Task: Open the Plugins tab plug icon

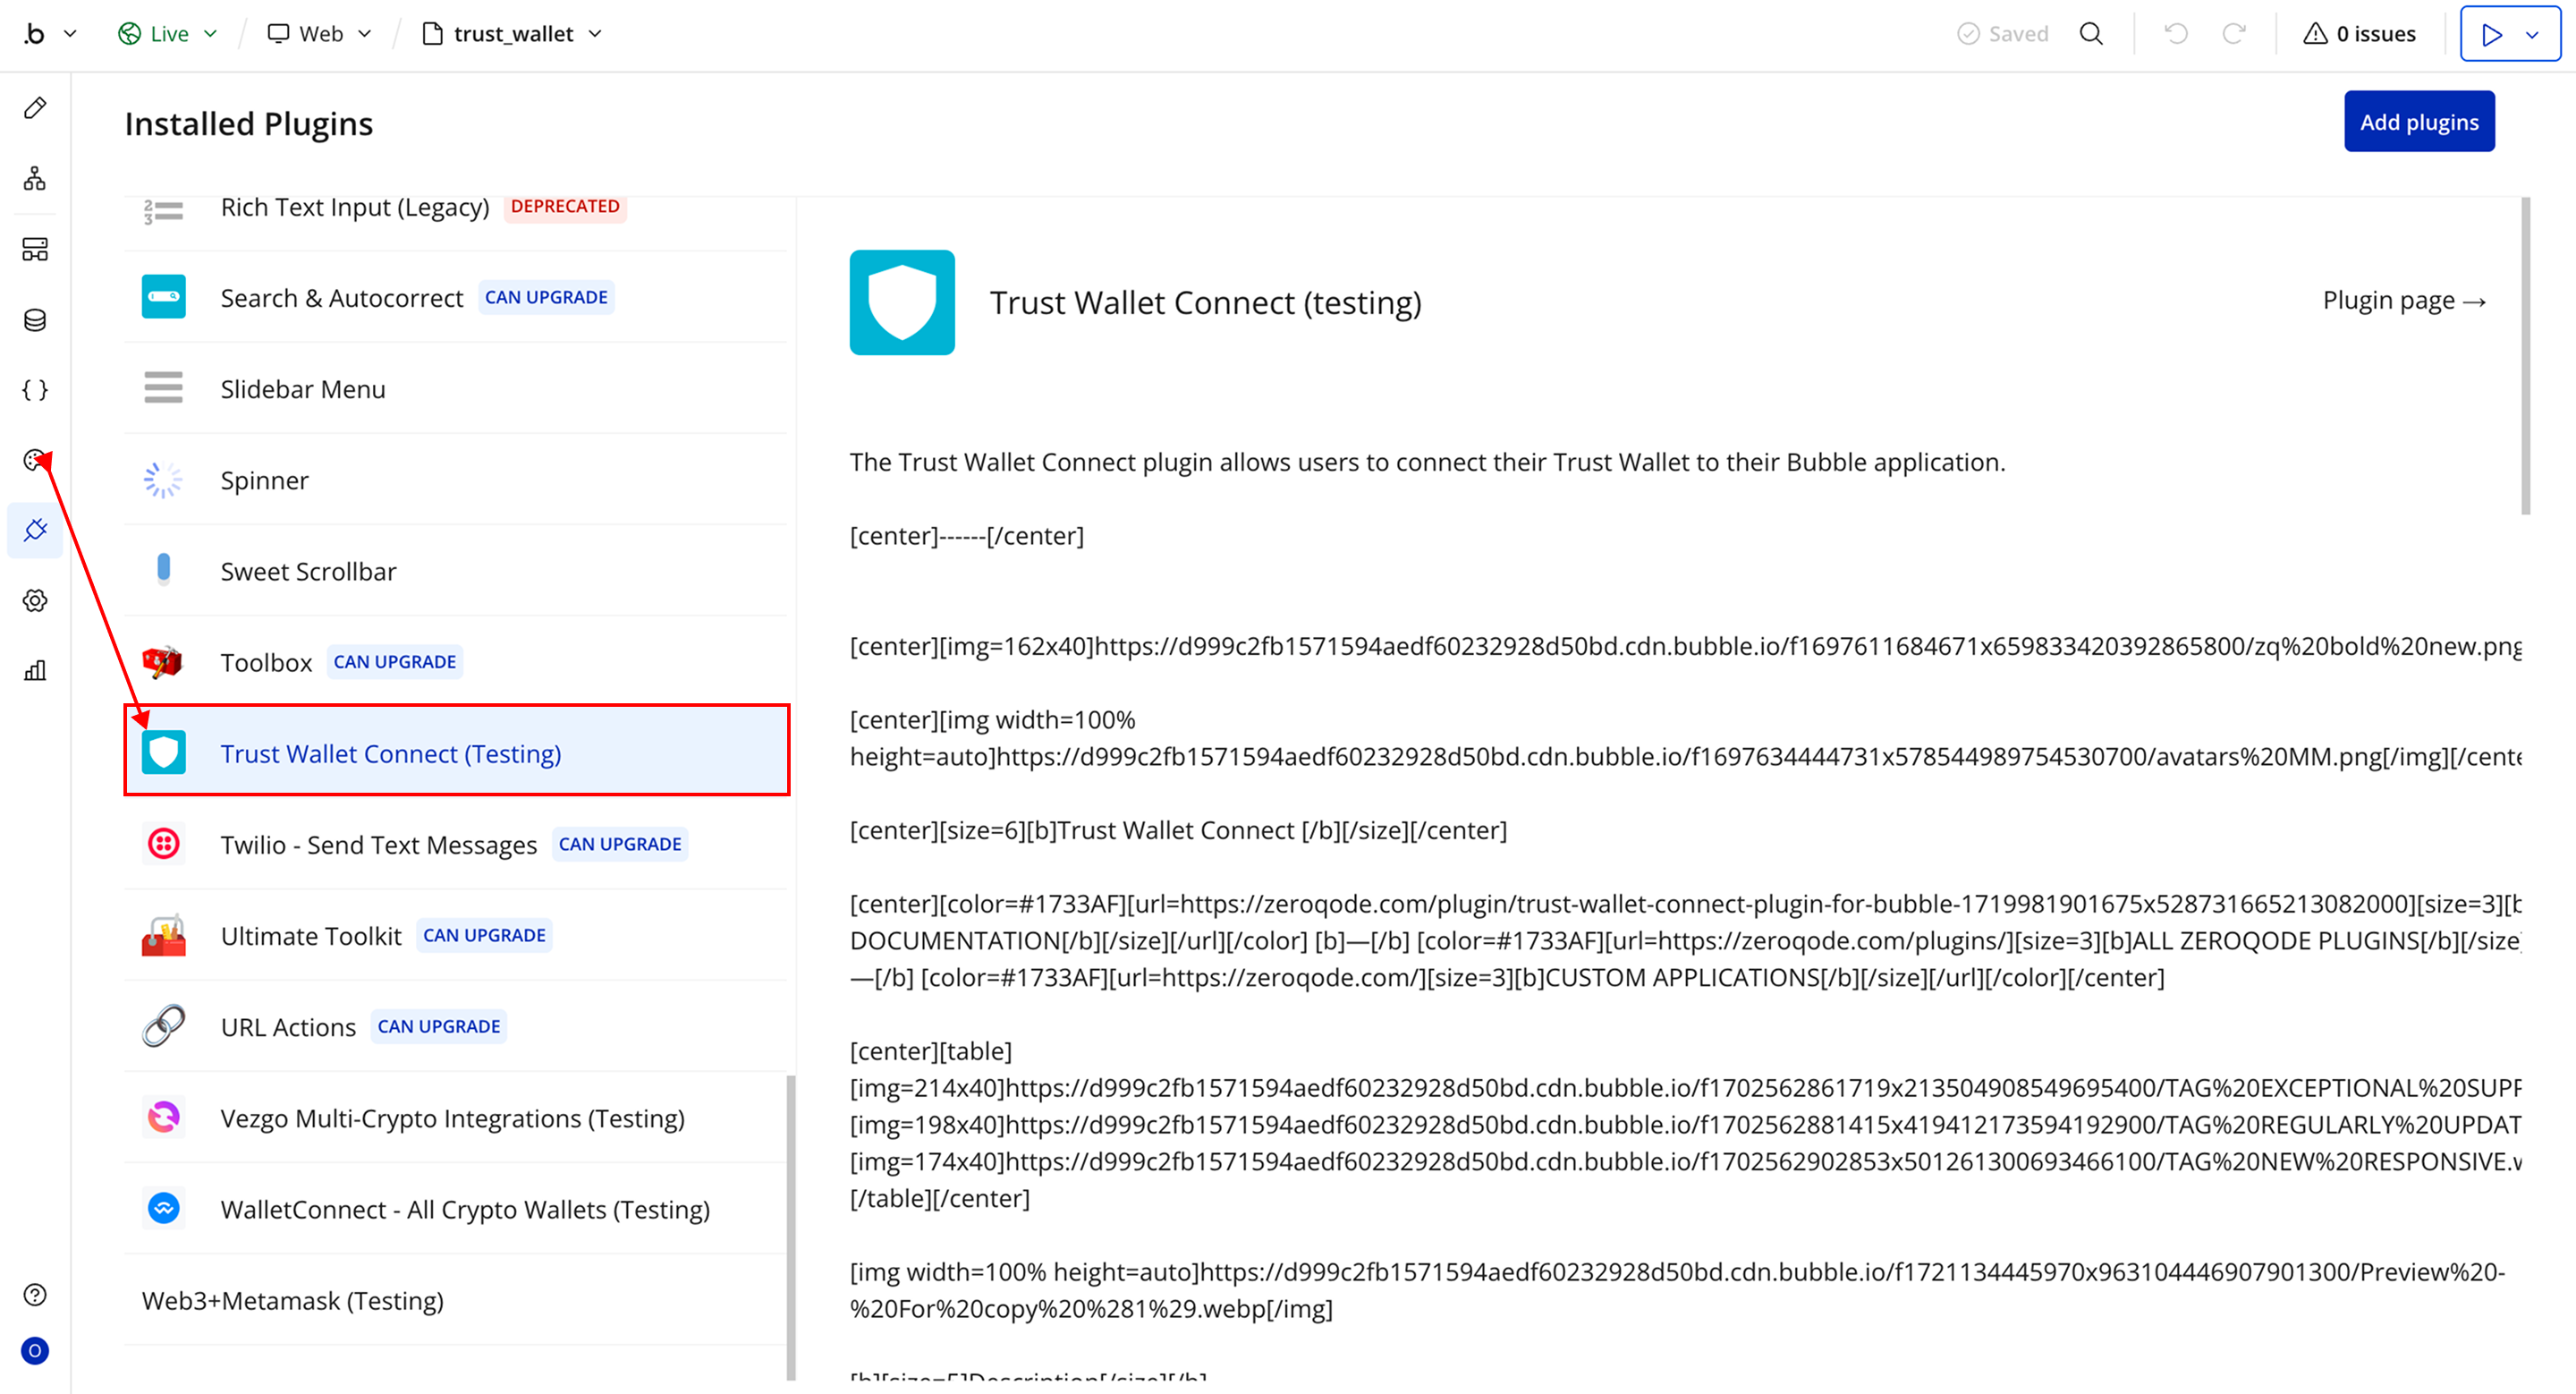Action: click(35, 530)
